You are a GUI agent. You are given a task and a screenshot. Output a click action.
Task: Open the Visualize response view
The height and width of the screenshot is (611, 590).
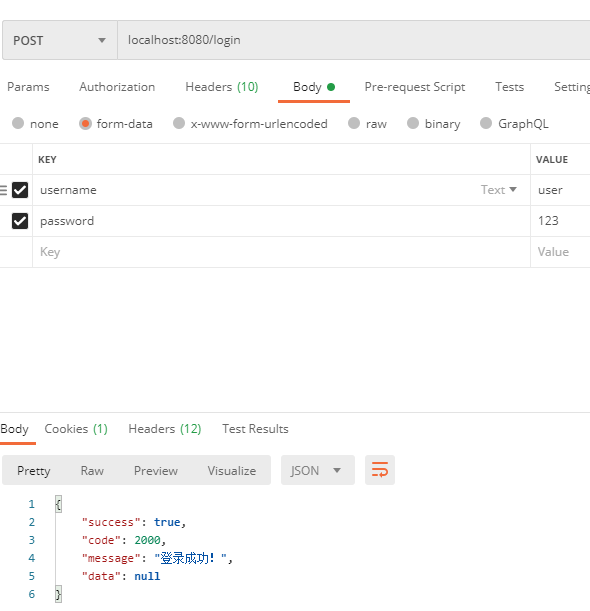[x=231, y=471]
